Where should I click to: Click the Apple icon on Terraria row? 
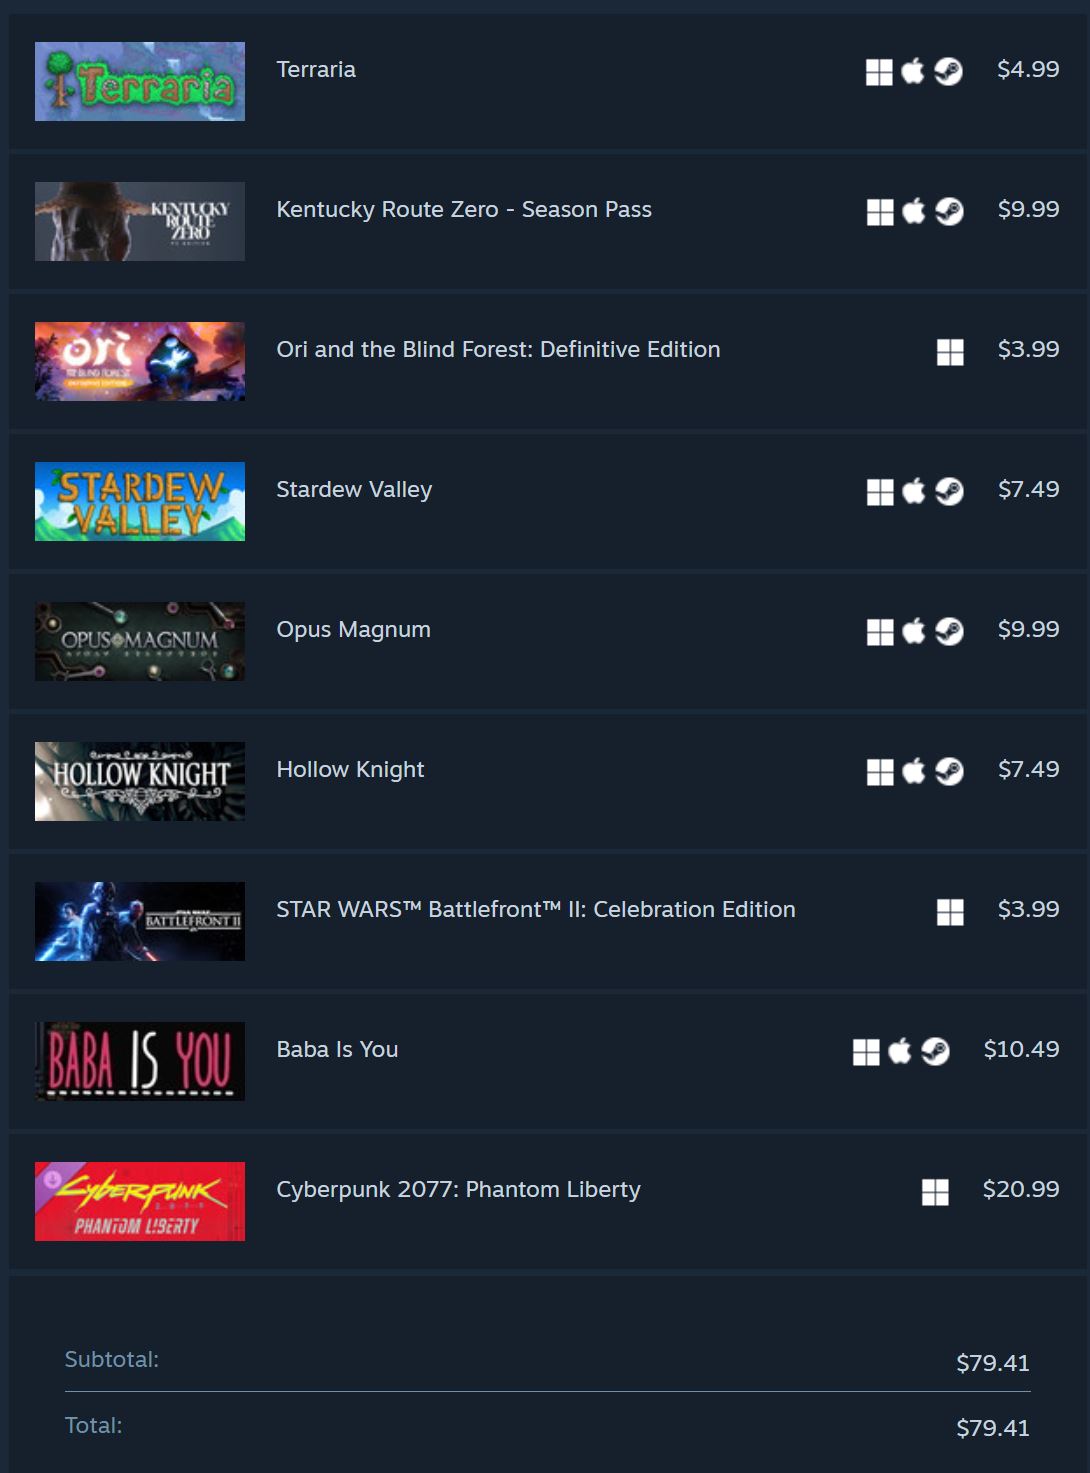point(913,71)
